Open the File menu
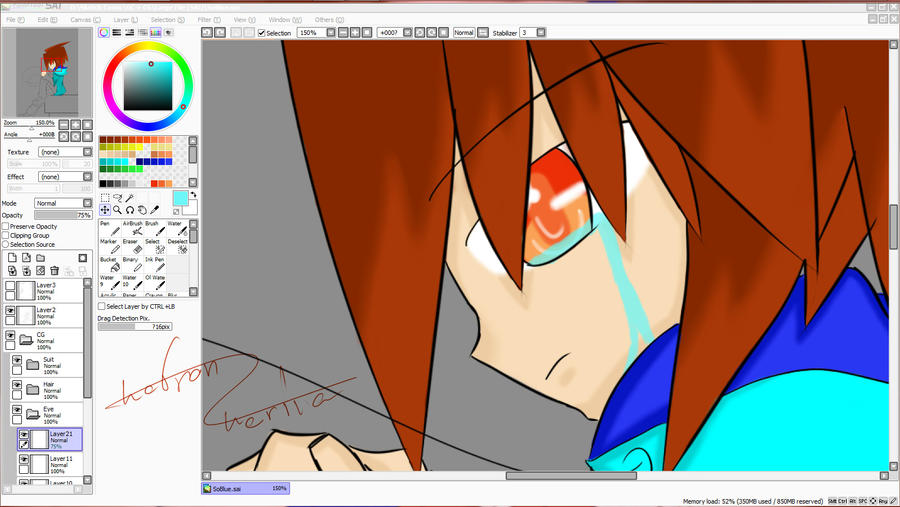Screen dimensions: 900x507 coord(15,20)
